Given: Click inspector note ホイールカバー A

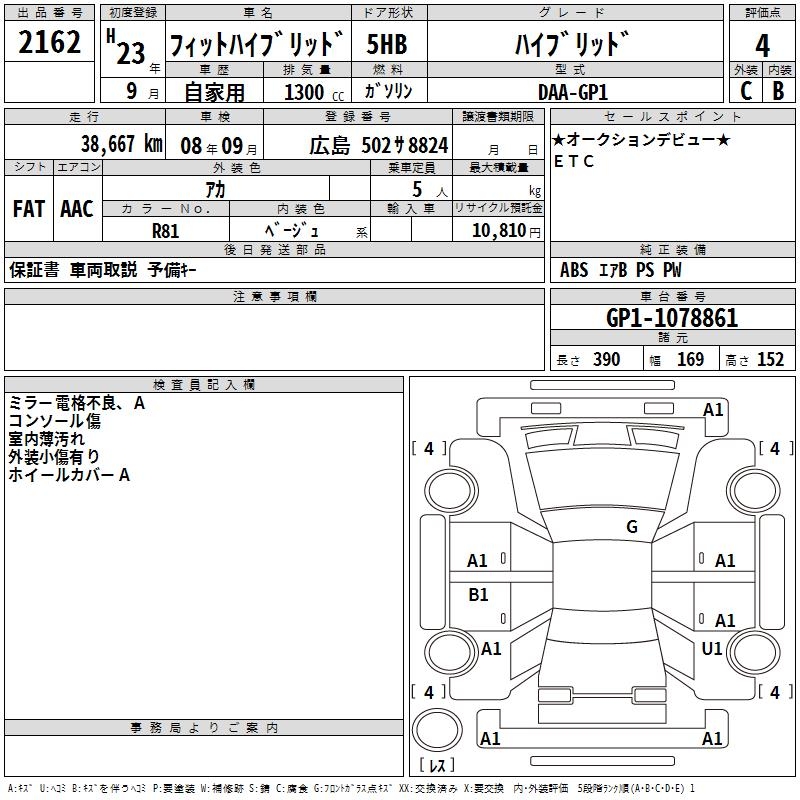Looking at the screenshot, I should point(69,475).
